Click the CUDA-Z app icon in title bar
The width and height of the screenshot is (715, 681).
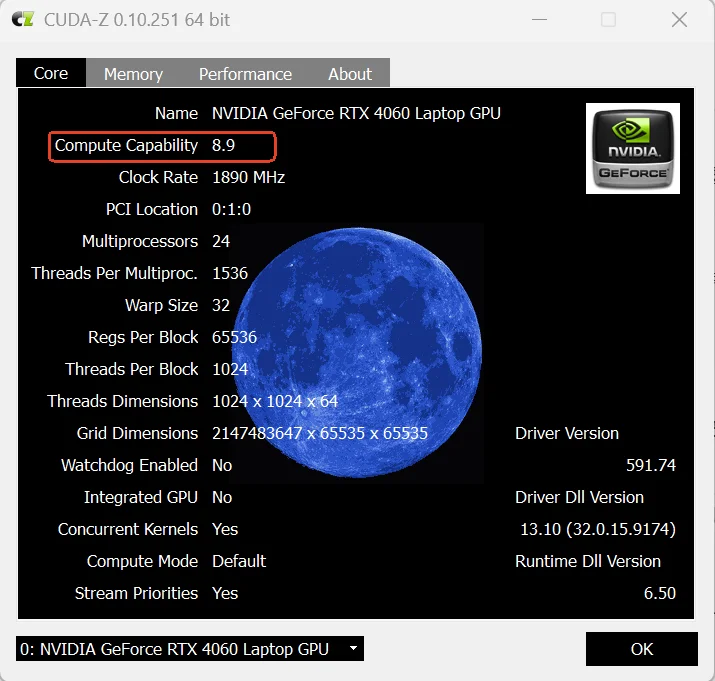coord(24,19)
